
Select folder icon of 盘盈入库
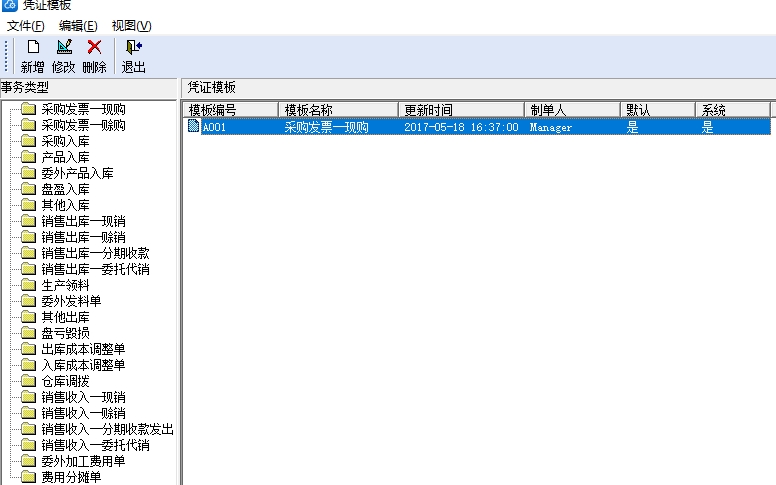[29, 189]
